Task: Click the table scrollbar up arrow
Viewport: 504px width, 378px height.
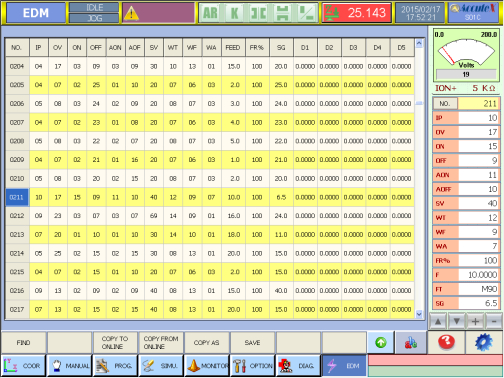Action: click(419, 43)
